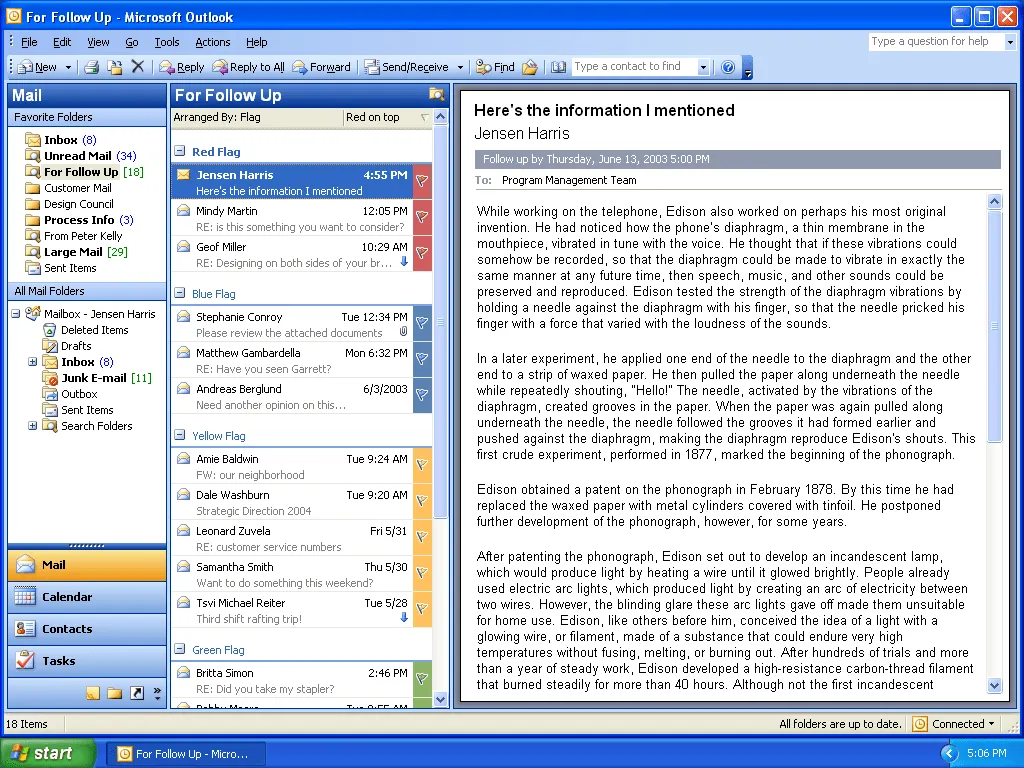
Task: Open the New button dropdown arrow
Action: 68,67
